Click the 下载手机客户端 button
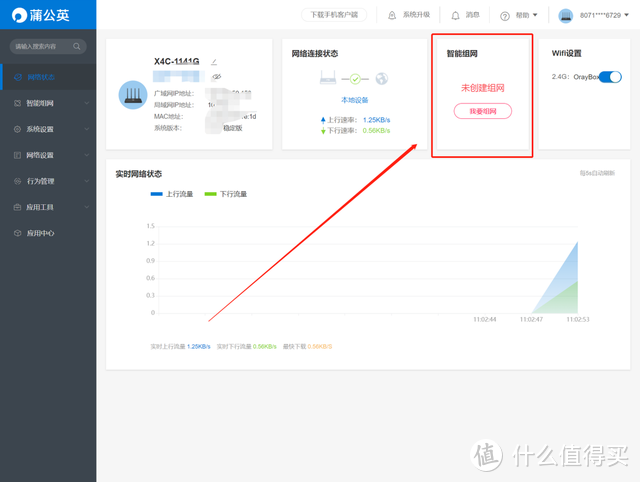This screenshot has width=640, height=482. click(334, 15)
